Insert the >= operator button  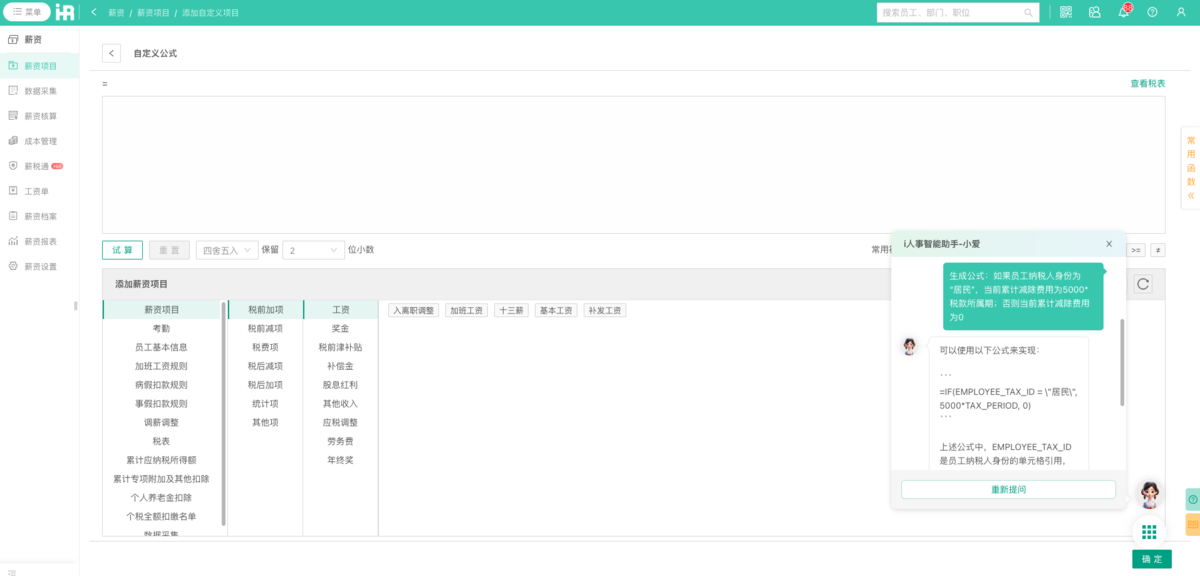(x=1136, y=250)
